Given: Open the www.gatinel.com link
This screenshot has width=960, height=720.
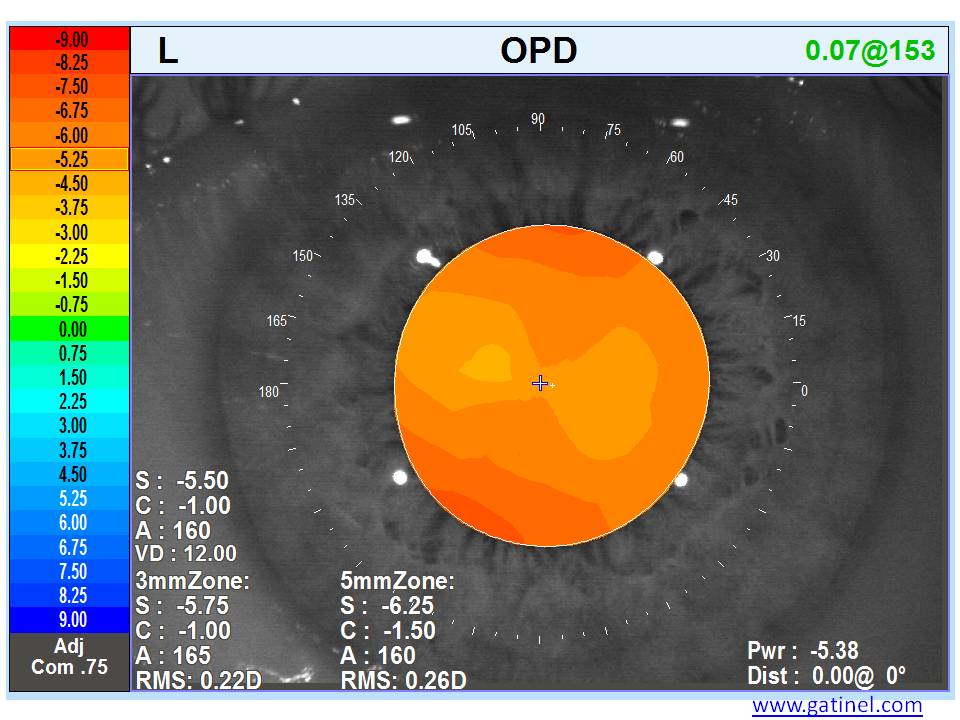Looking at the screenshot, I should [837, 705].
